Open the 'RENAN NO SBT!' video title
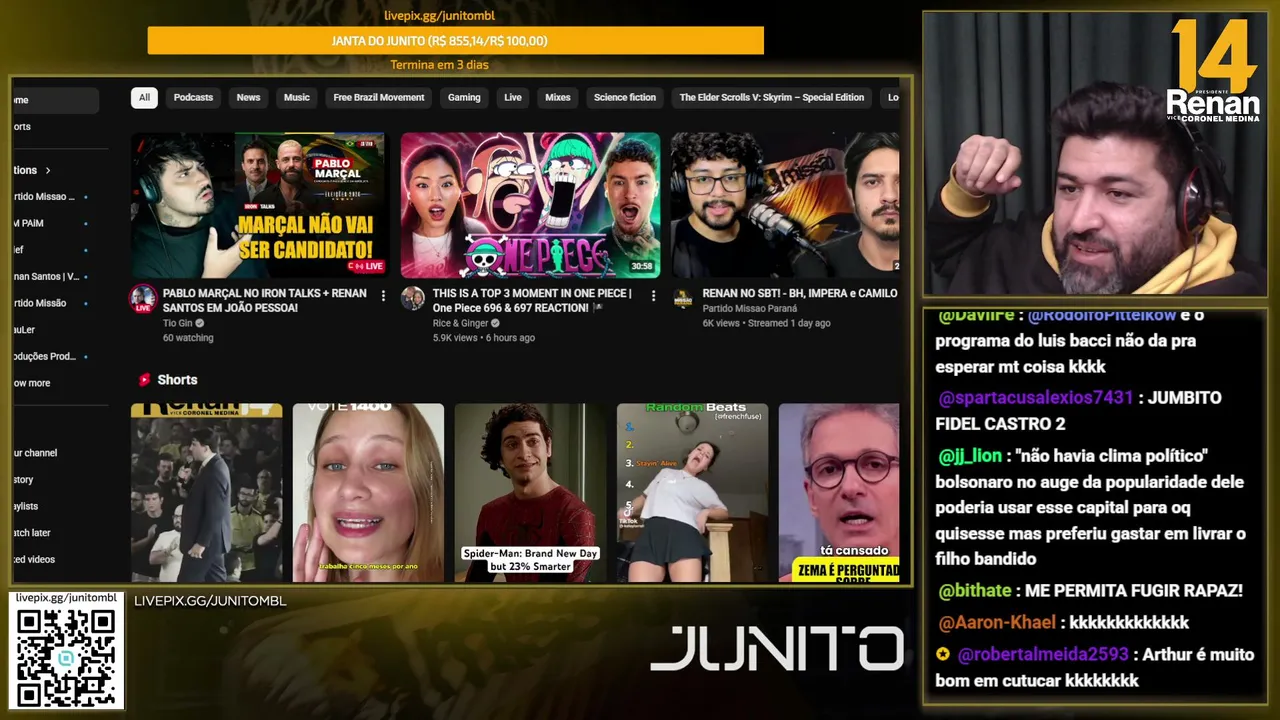The width and height of the screenshot is (1280, 720). (800, 294)
